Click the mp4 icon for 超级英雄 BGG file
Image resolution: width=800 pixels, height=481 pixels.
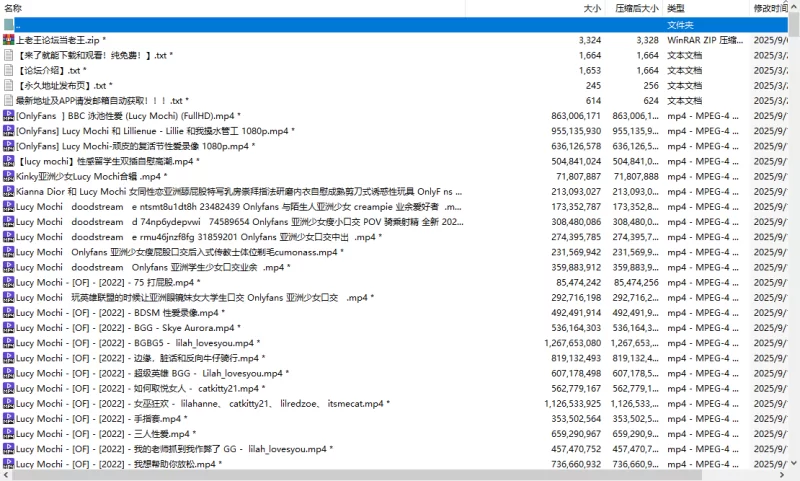[9, 373]
